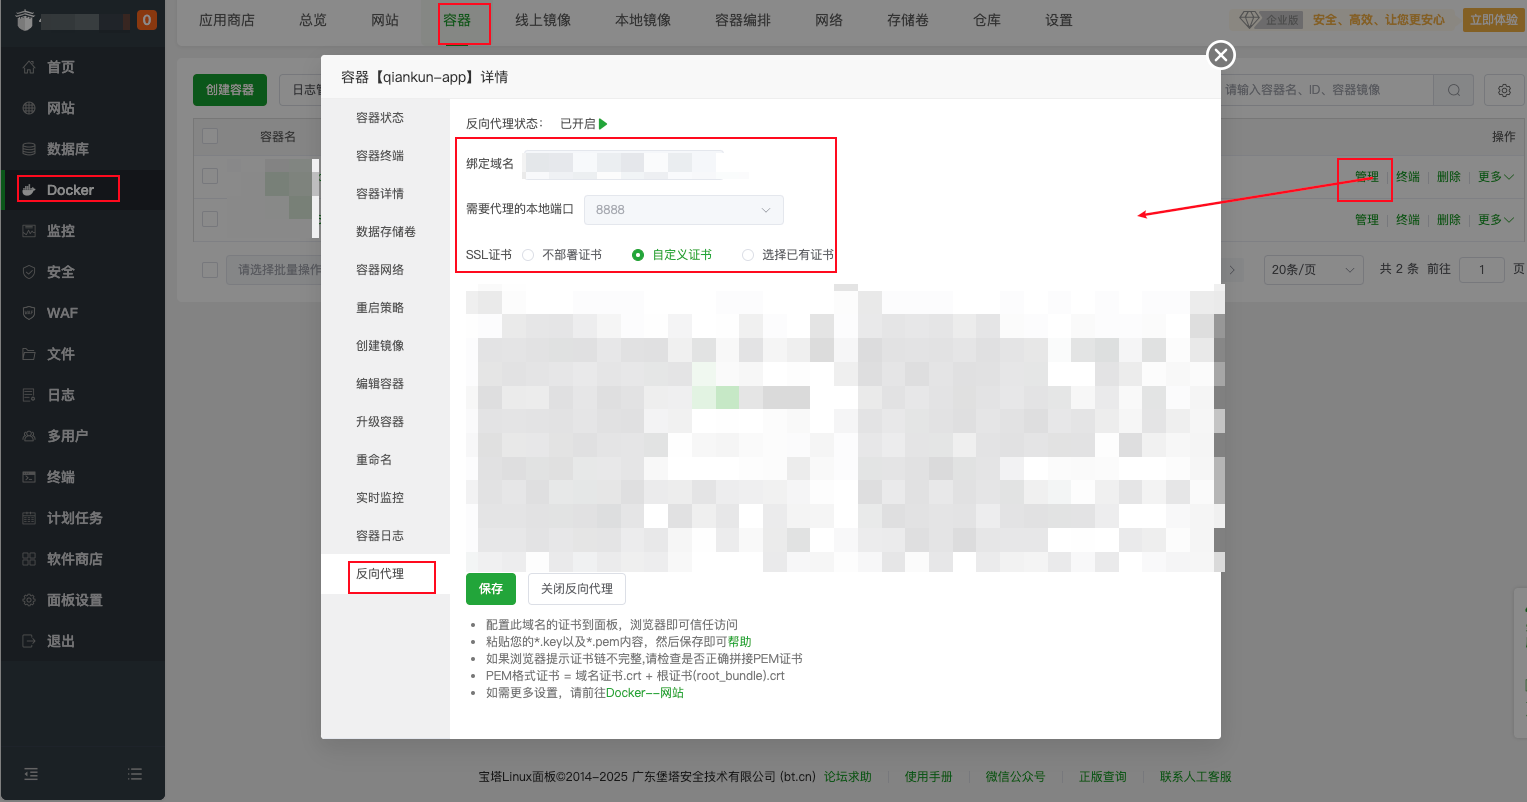The height and width of the screenshot is (802, 1527).
Task: Collapse sidebar using bottom-left indent icon
Action: tap(31, 774)
